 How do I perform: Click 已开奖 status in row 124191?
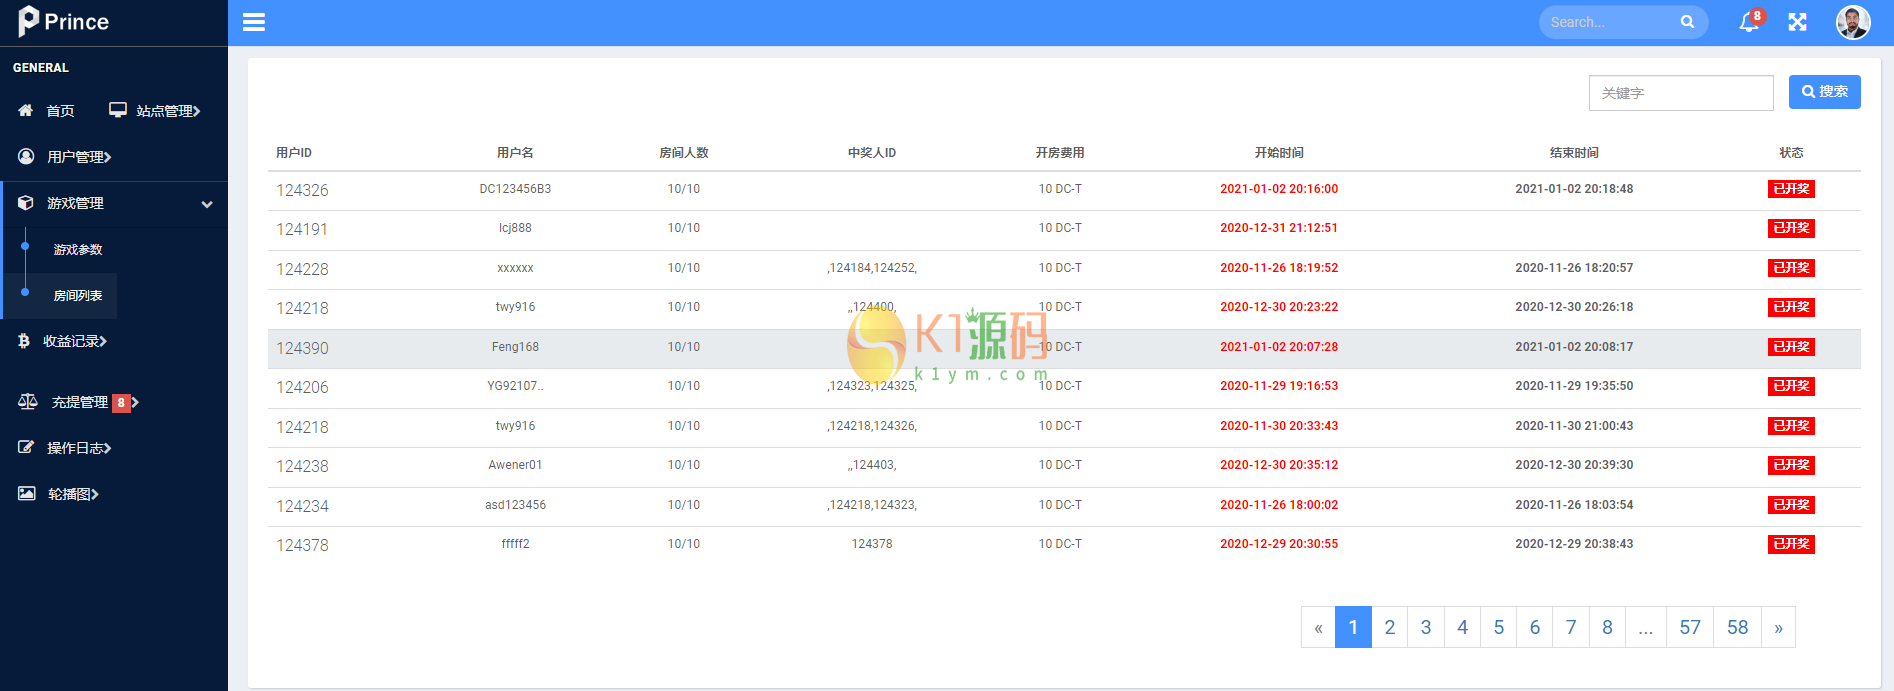click(x=1791, y=228)
